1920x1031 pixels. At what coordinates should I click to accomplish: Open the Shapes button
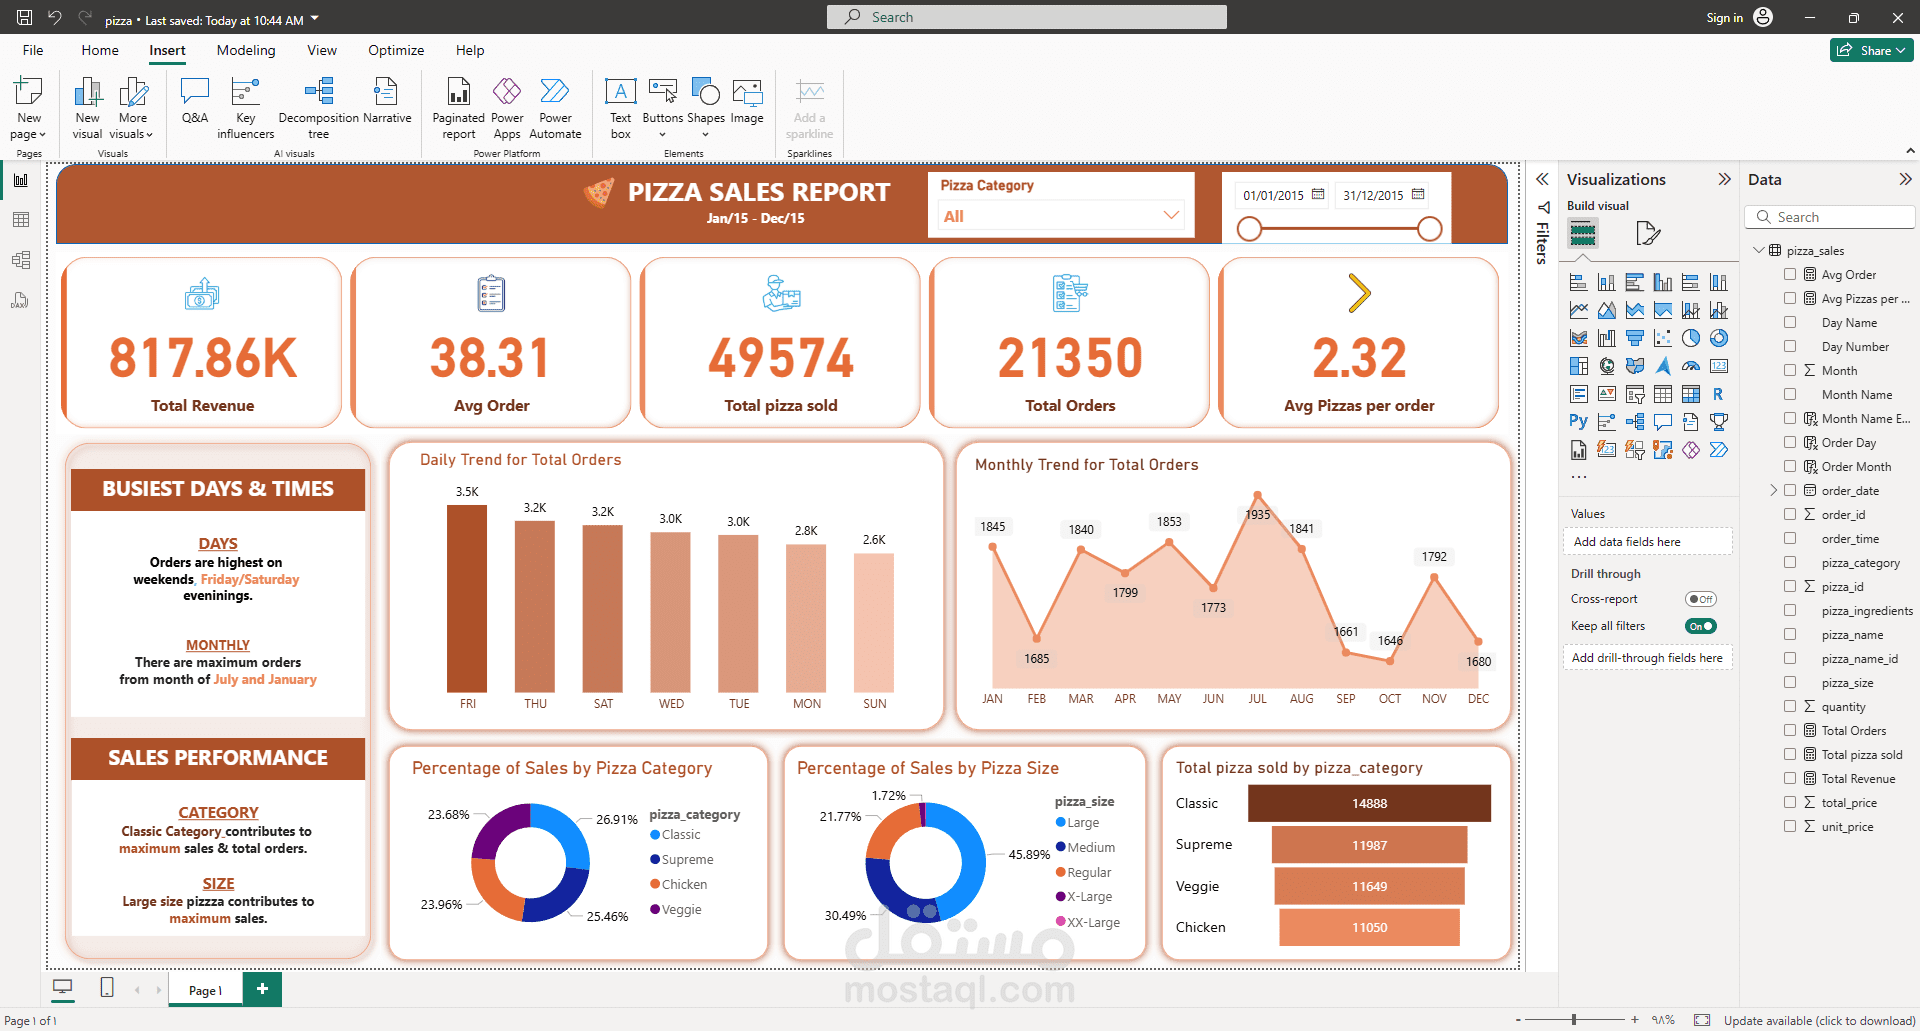(706, 108)
